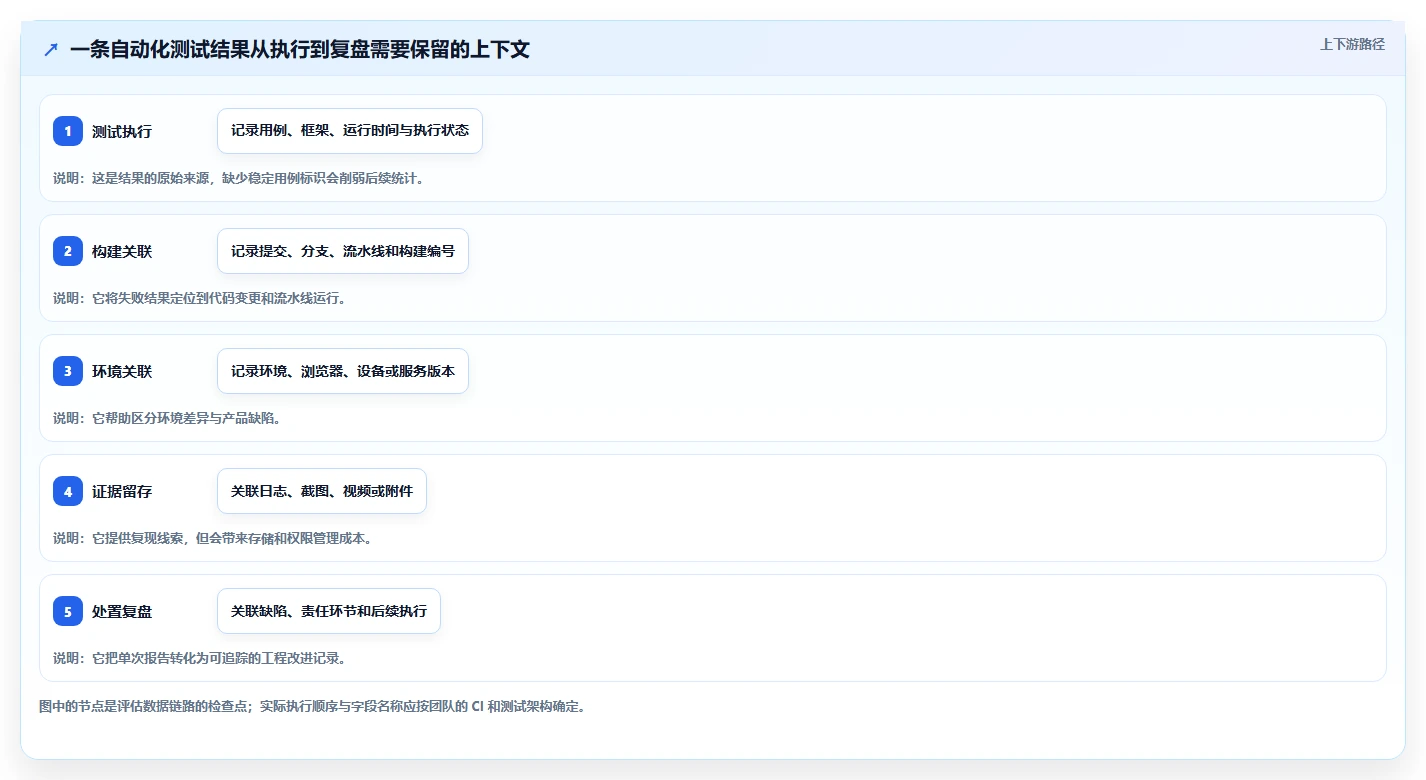Click the step 2 number badge
Image resolution: width=1426 pixels, height=780 pixels.
click(68, 251)
